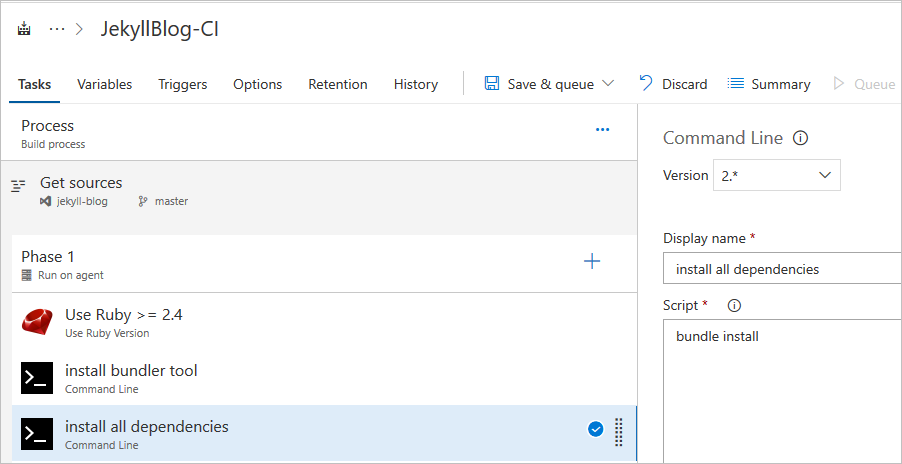
Task: Click the Display name input field
Action: 782,269
